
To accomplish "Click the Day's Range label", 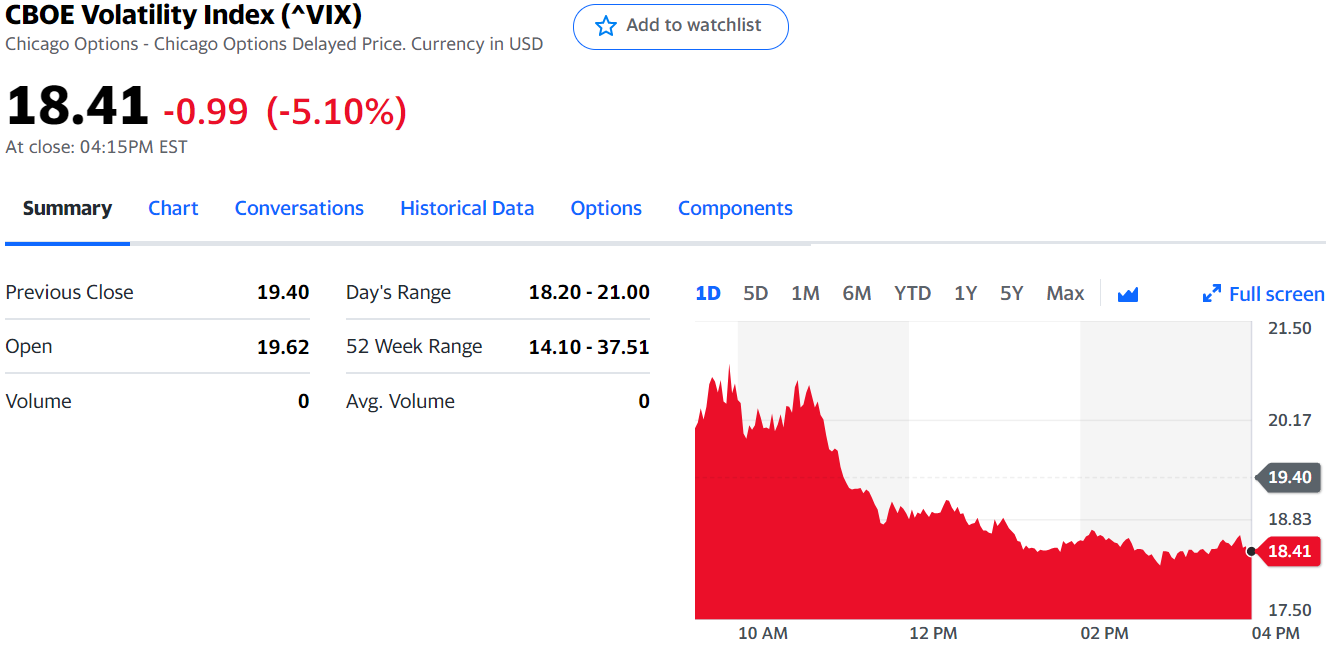I will click(398, 292).
